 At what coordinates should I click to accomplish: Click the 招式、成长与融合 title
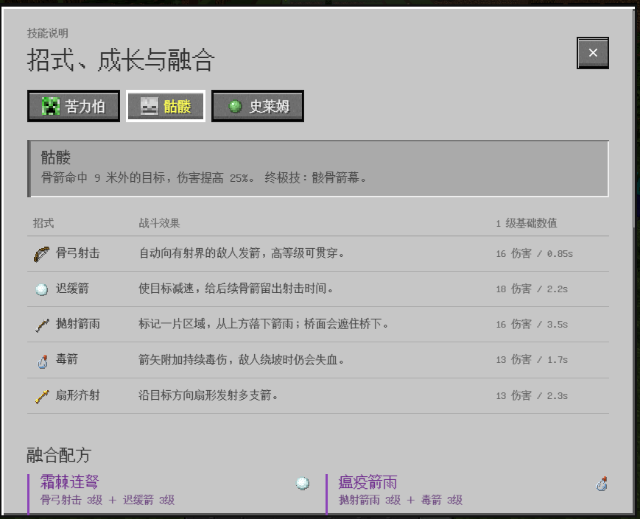click(120, 60)
